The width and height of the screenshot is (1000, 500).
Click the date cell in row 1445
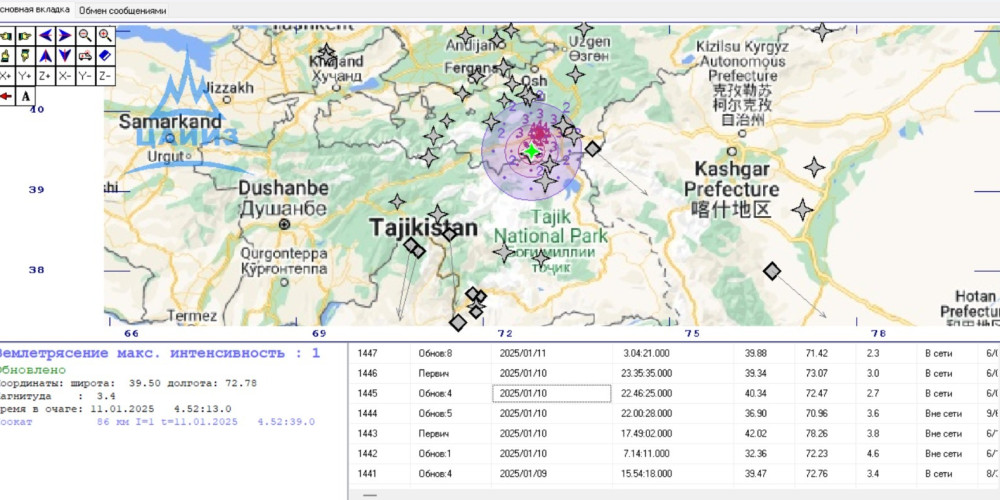[x=552, y=393]
